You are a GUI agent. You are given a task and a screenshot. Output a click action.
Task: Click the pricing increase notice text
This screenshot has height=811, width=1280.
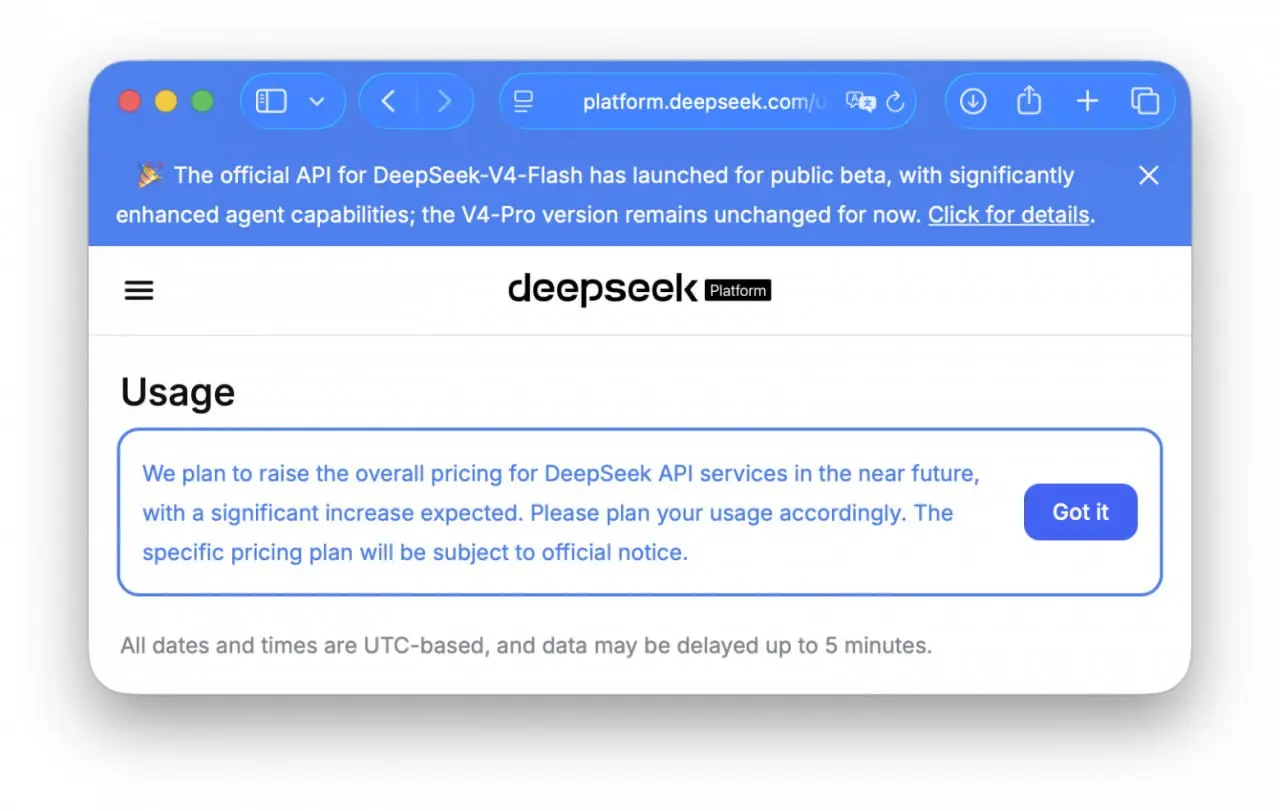point(561,512)
